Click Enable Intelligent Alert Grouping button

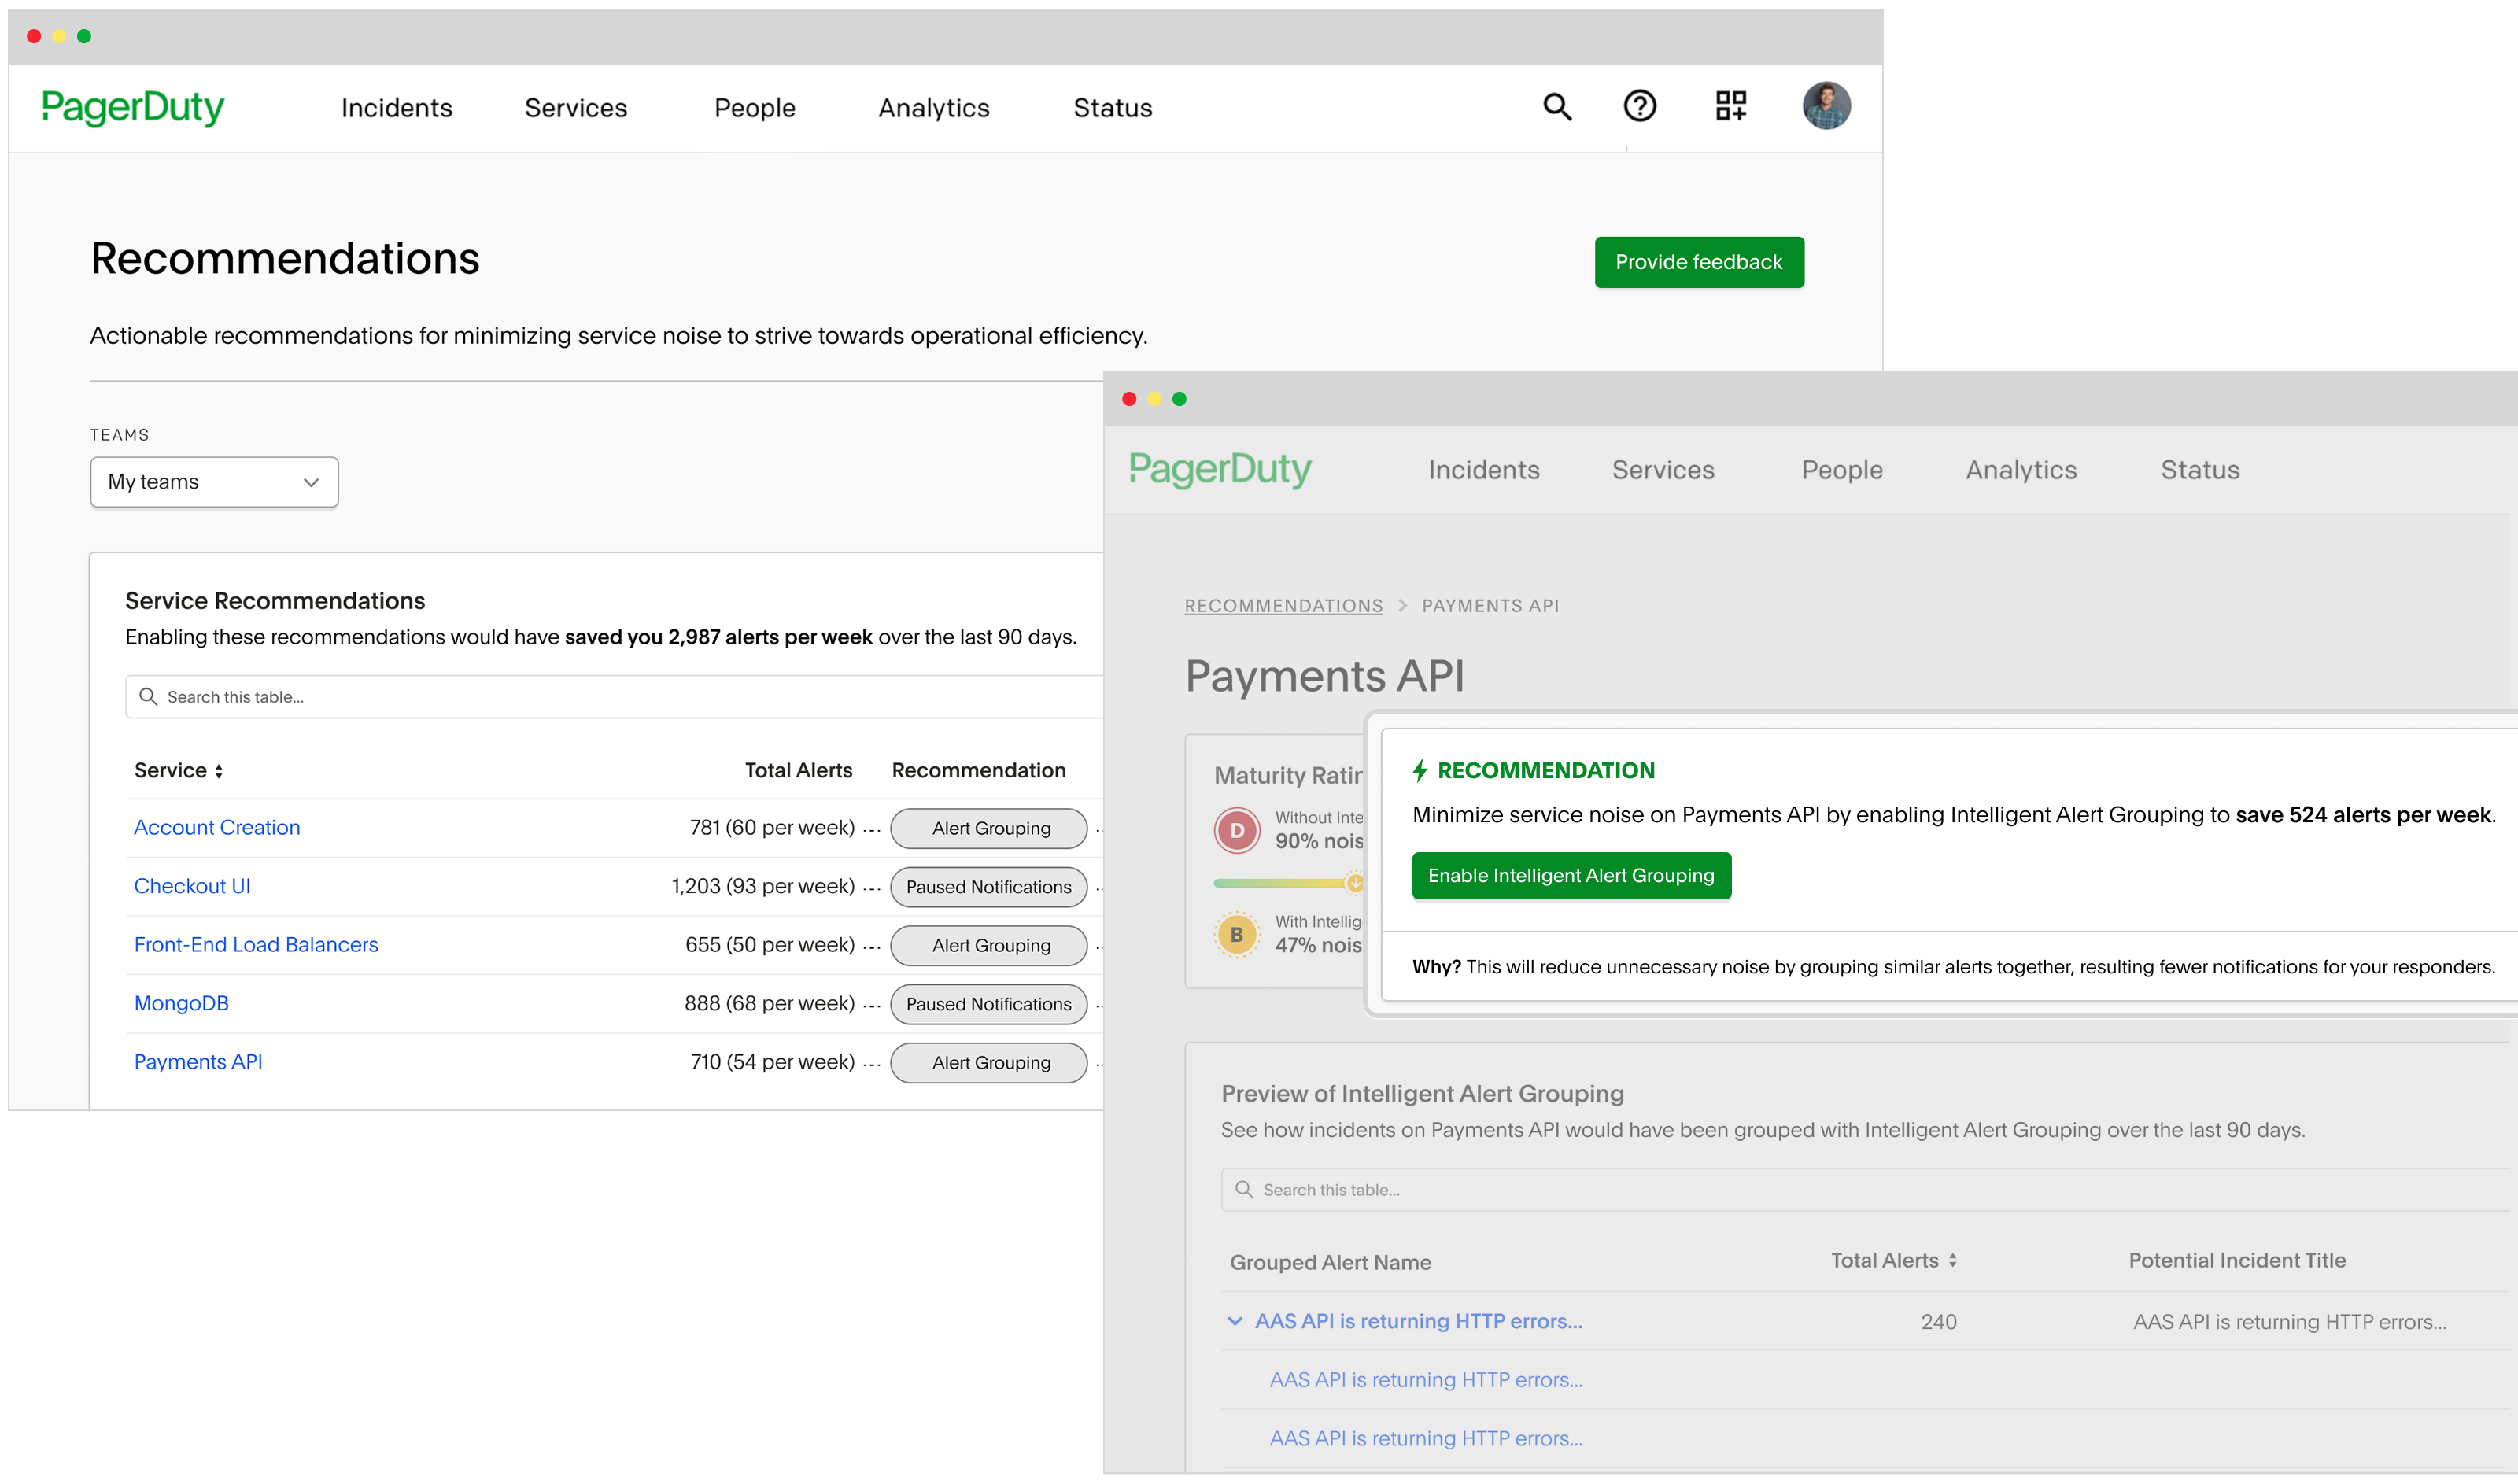point(1571,875)
